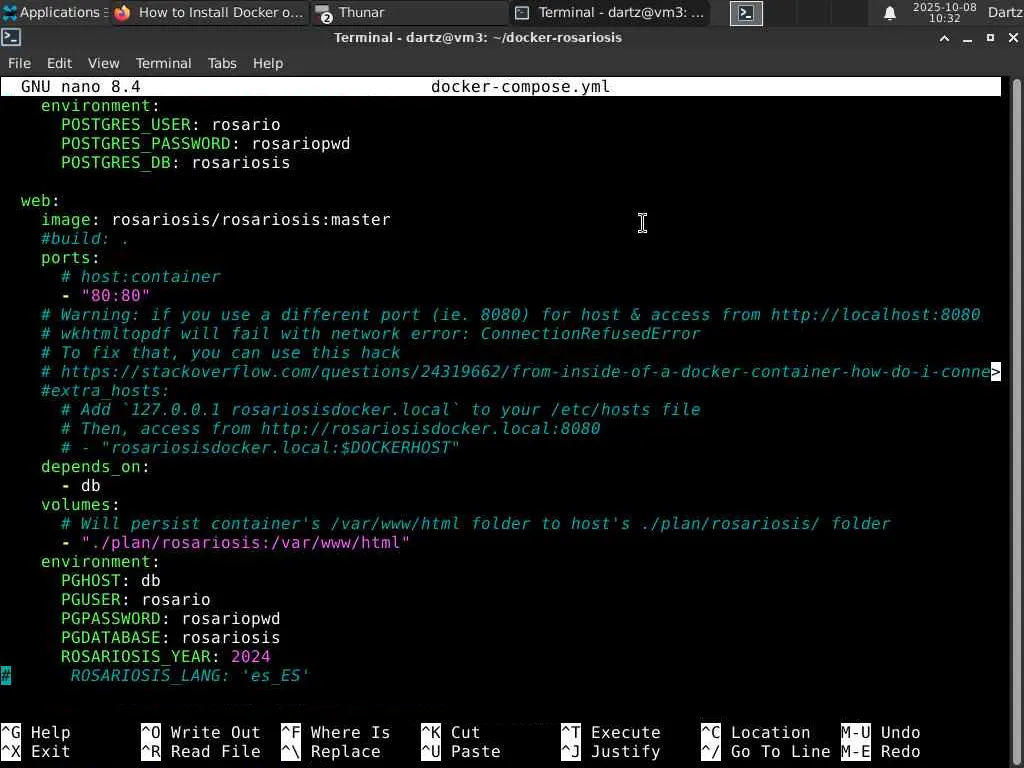
Task: Click the Thunar file manager icon
Action: pos(324,14)
